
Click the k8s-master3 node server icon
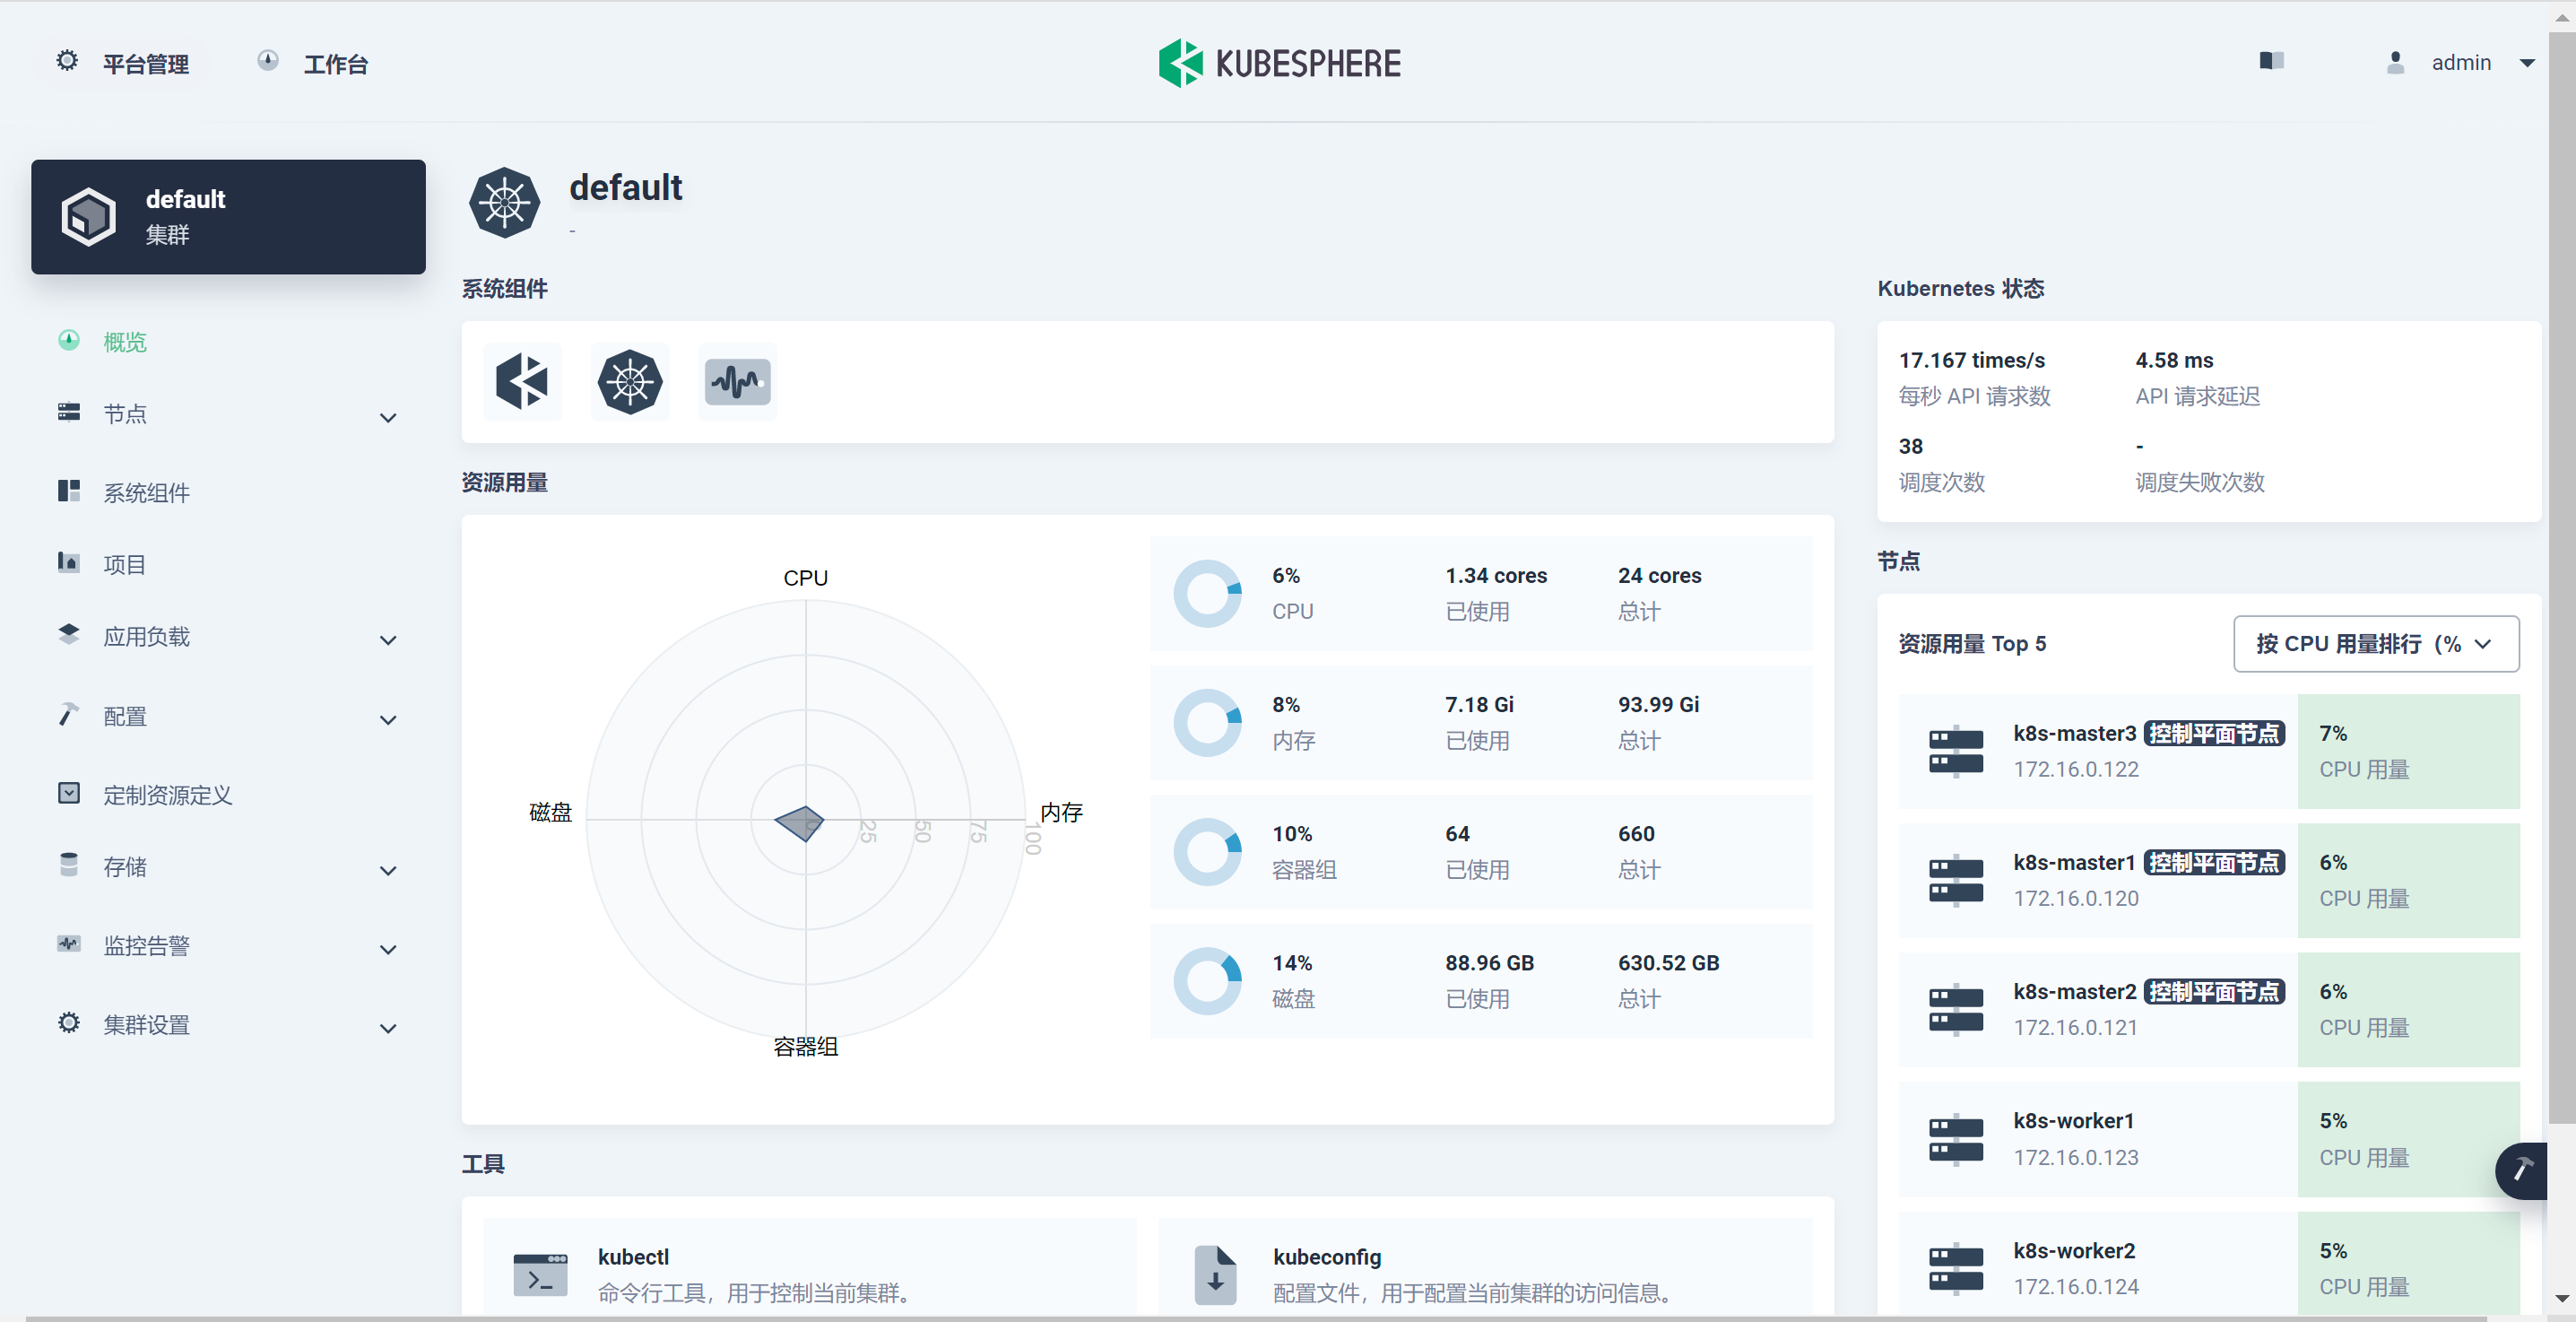click(x=1955, y=751)
